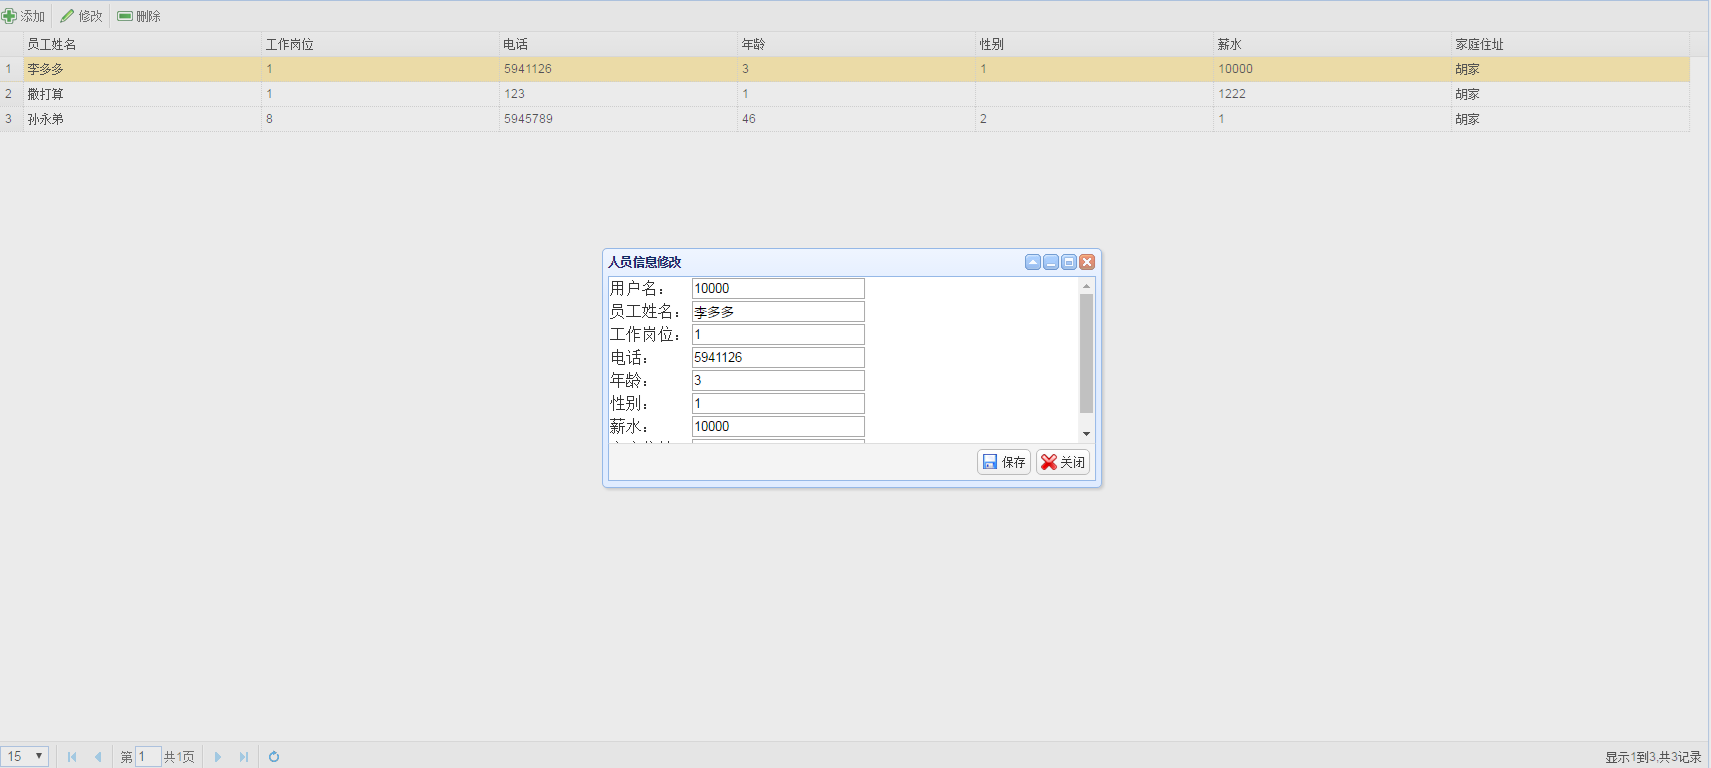Click the dialog scrollbar up arrow
This screenshot has height=768, width=1711.
tap(1086, 286)
